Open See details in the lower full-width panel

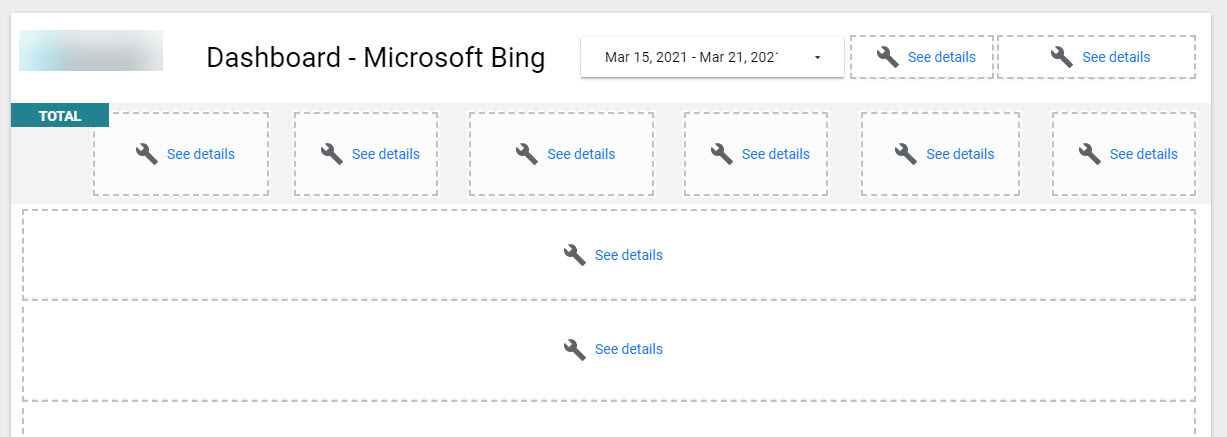(628, 349)
